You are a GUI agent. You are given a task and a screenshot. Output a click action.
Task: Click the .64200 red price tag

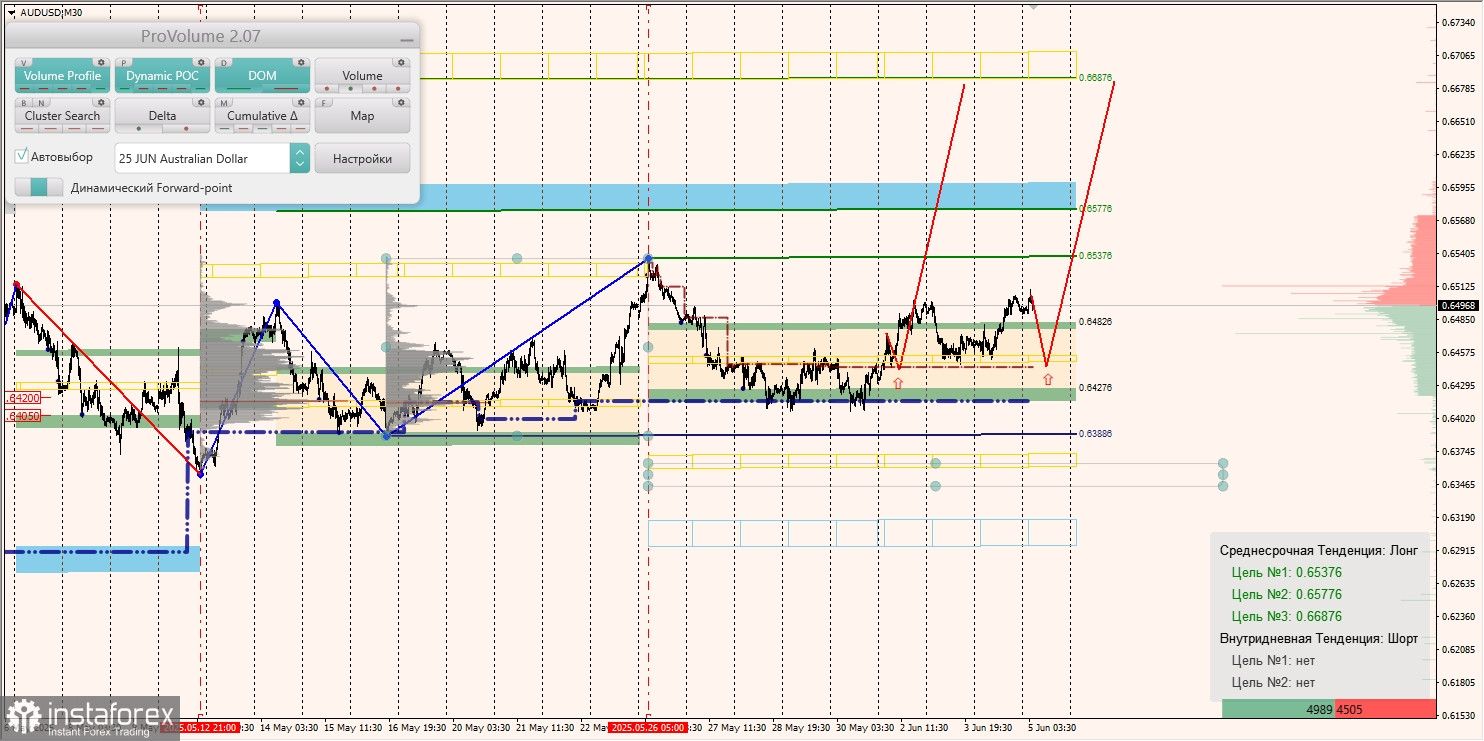pyautogui.click(x=23, y=398)
